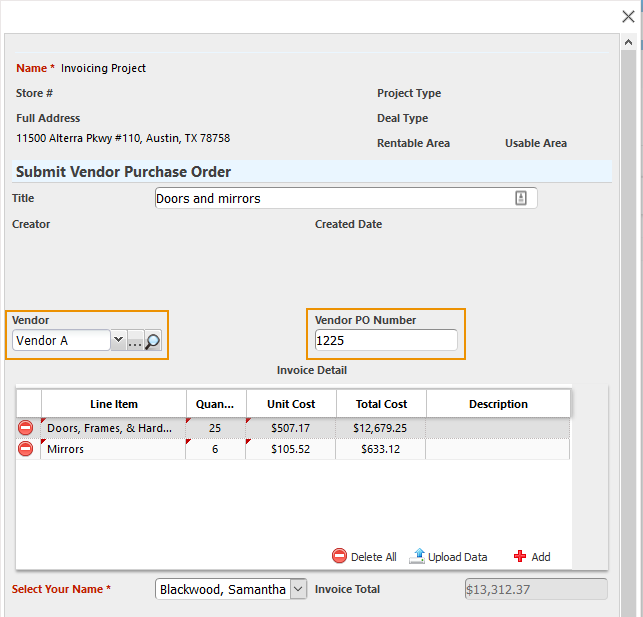Click the Unit Cost column header
Screen dimensions: 643x617
[x=291, y=404]
